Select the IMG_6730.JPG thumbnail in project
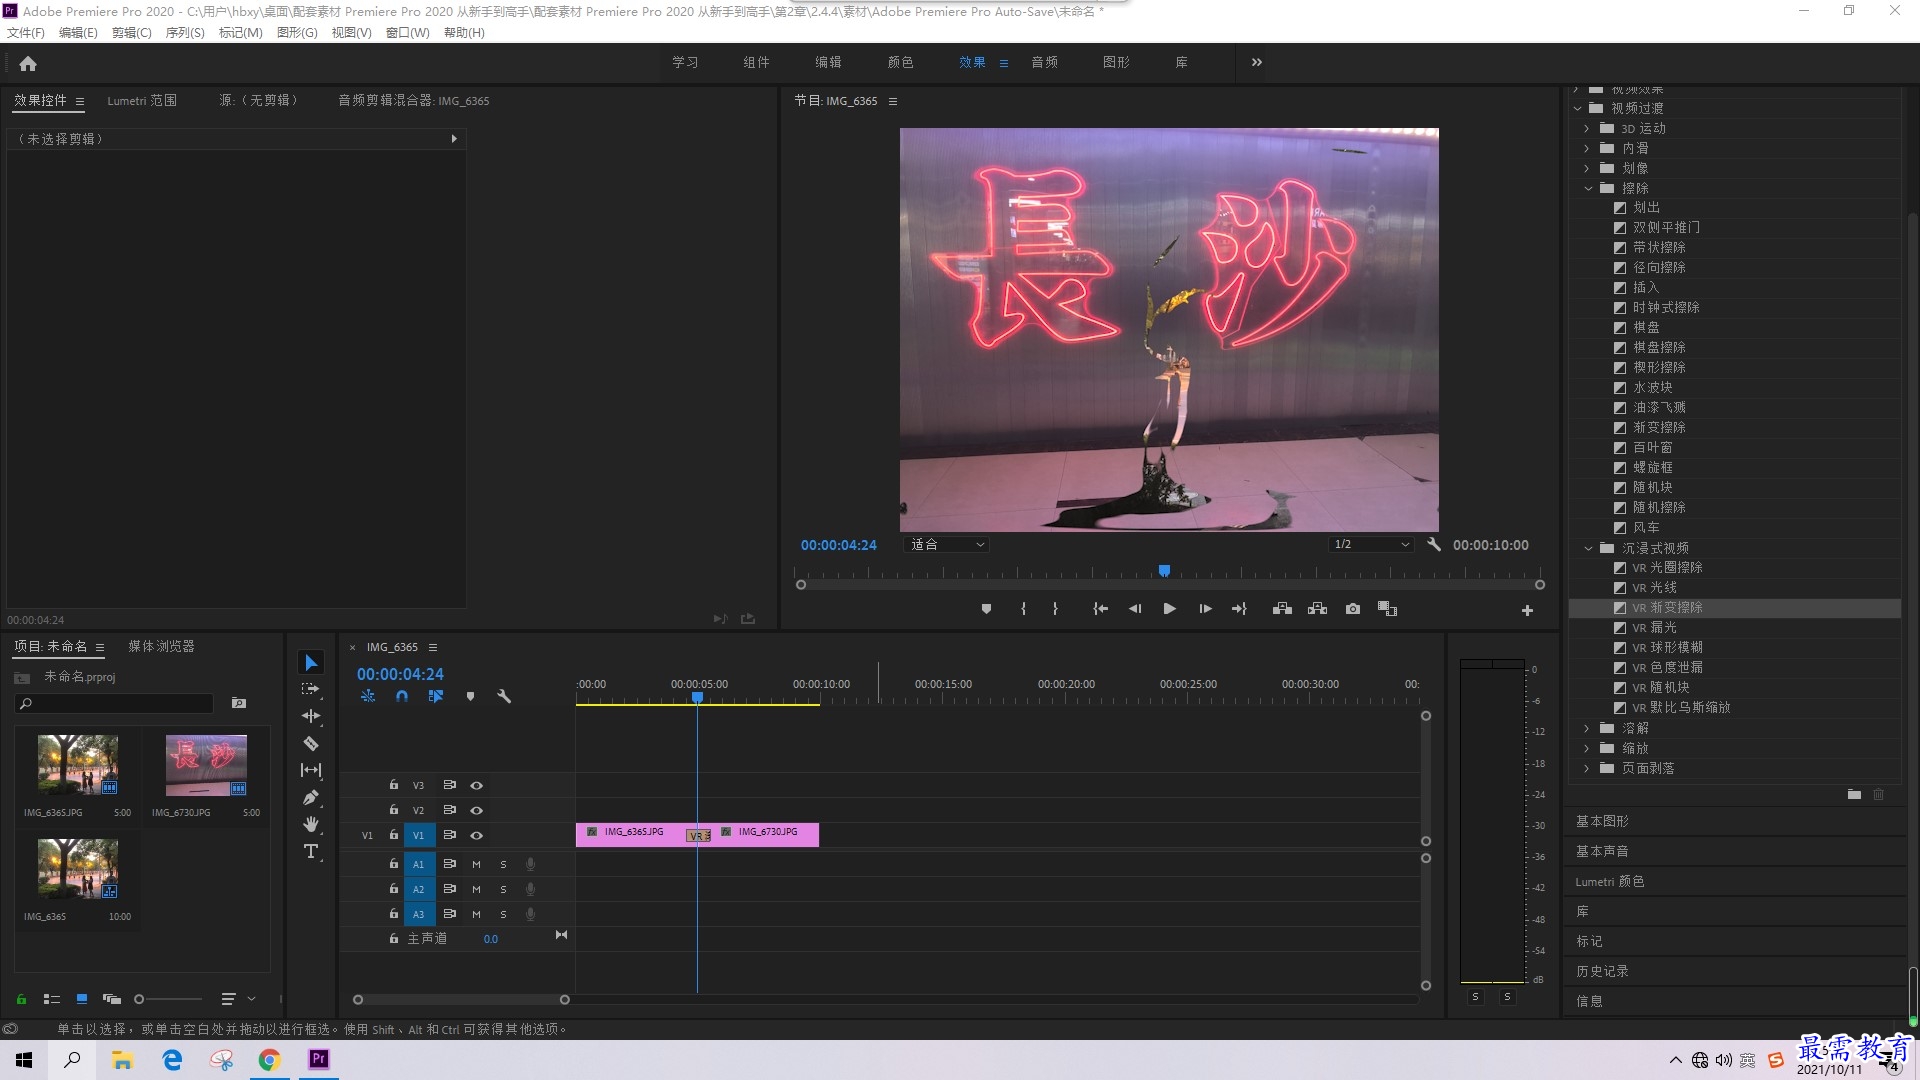Image resolution: width=1920 pixels, height=1080 pixels. point(206,765)
